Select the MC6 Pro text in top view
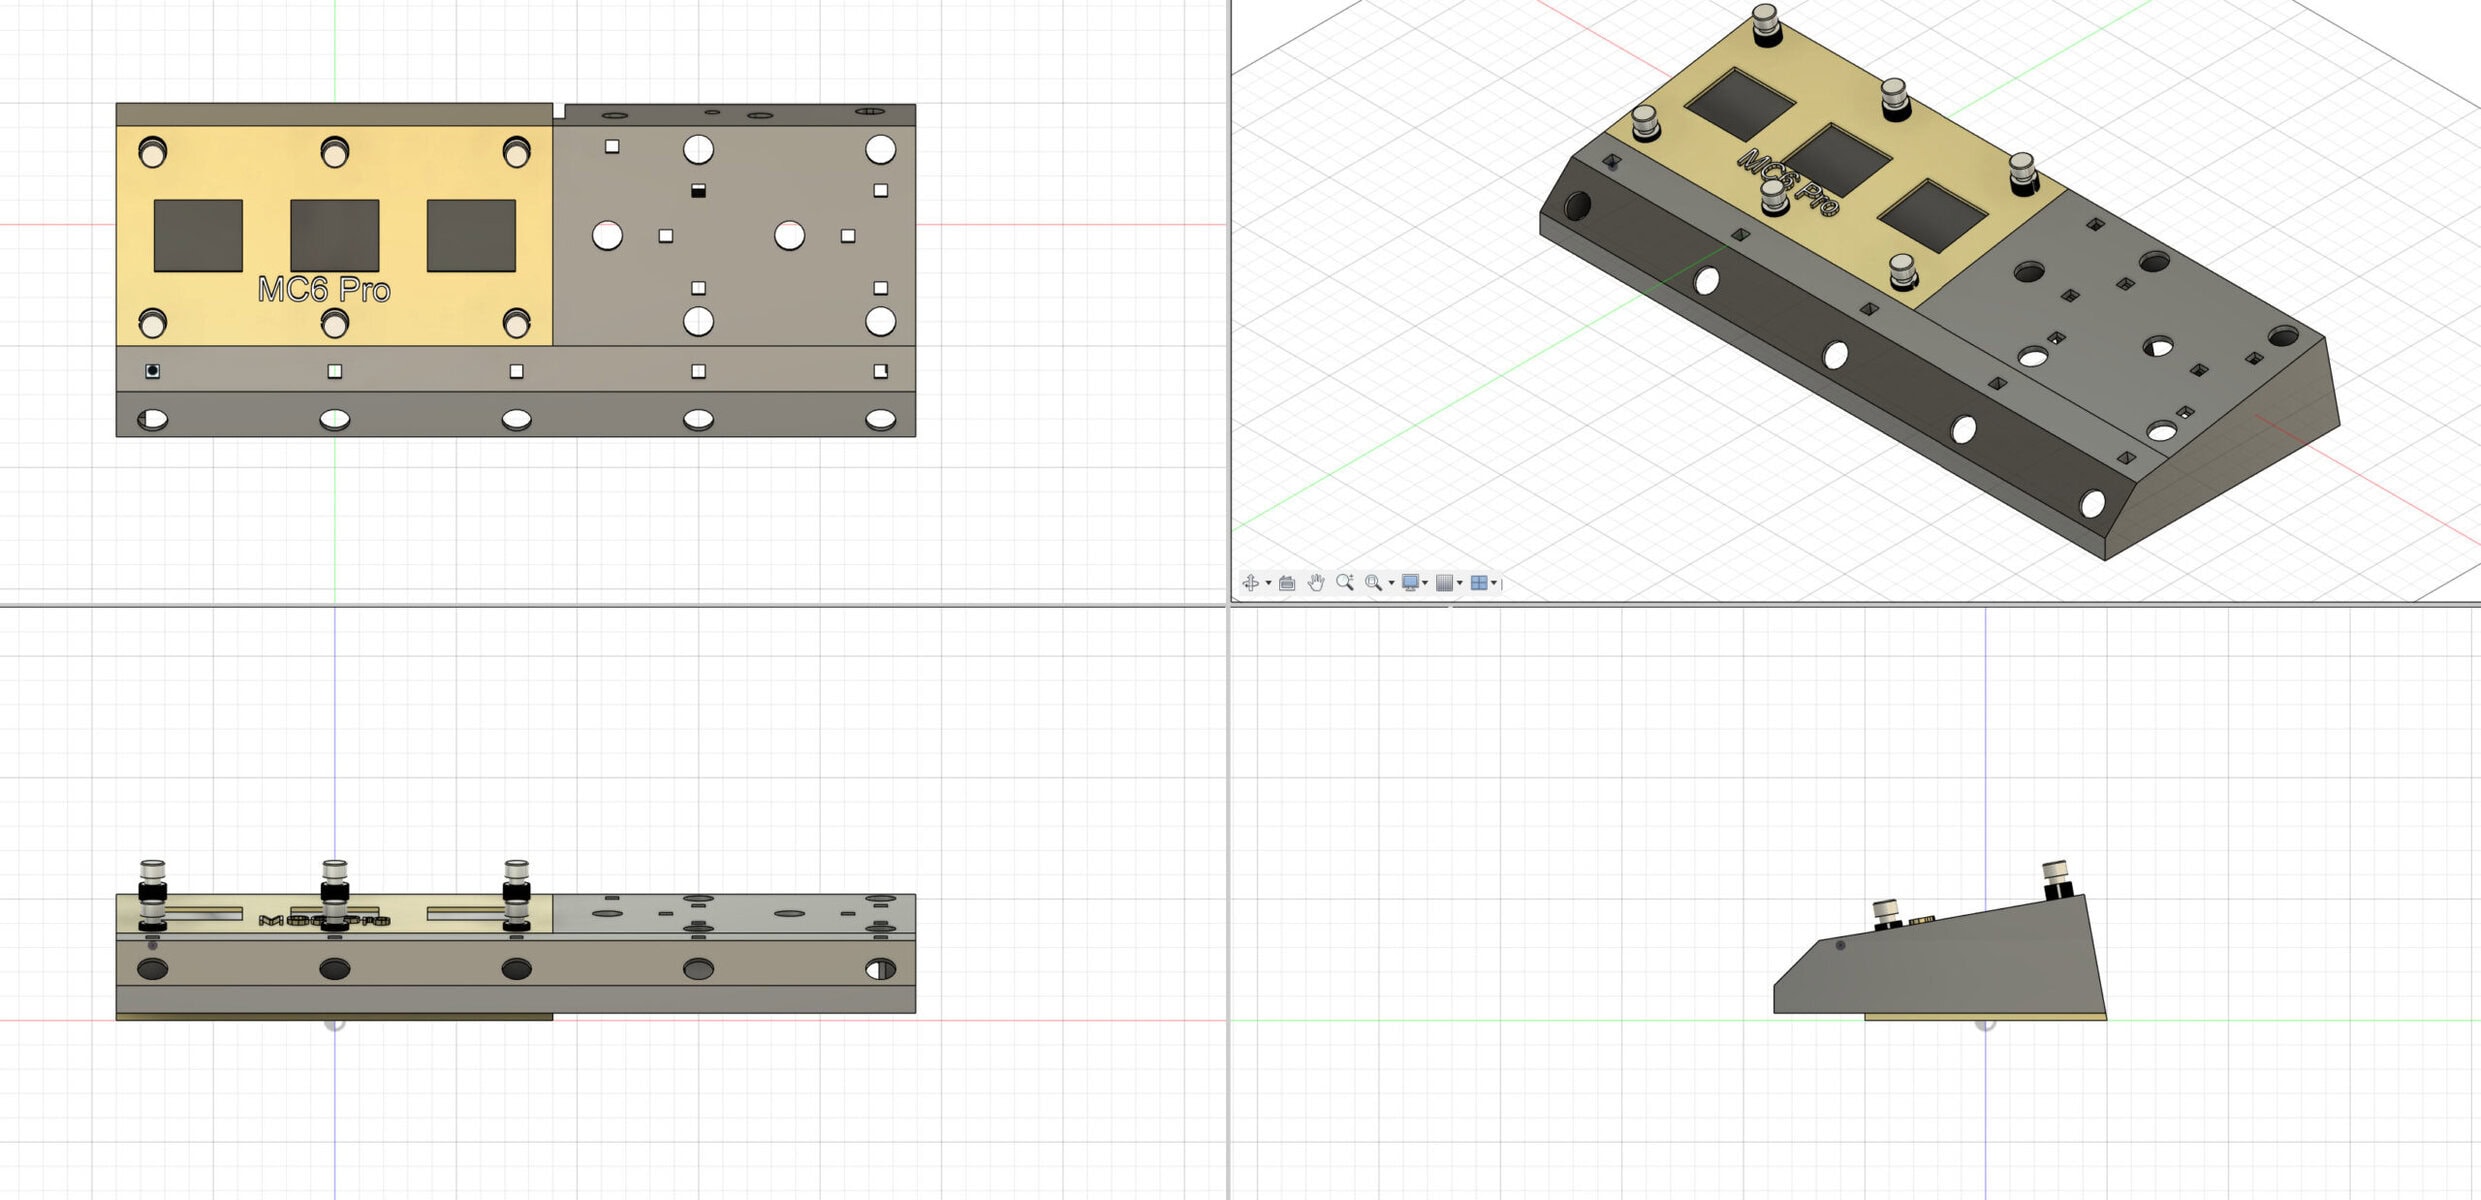2481x1200 pixels. pyautogui.click(x=323, y=290)
